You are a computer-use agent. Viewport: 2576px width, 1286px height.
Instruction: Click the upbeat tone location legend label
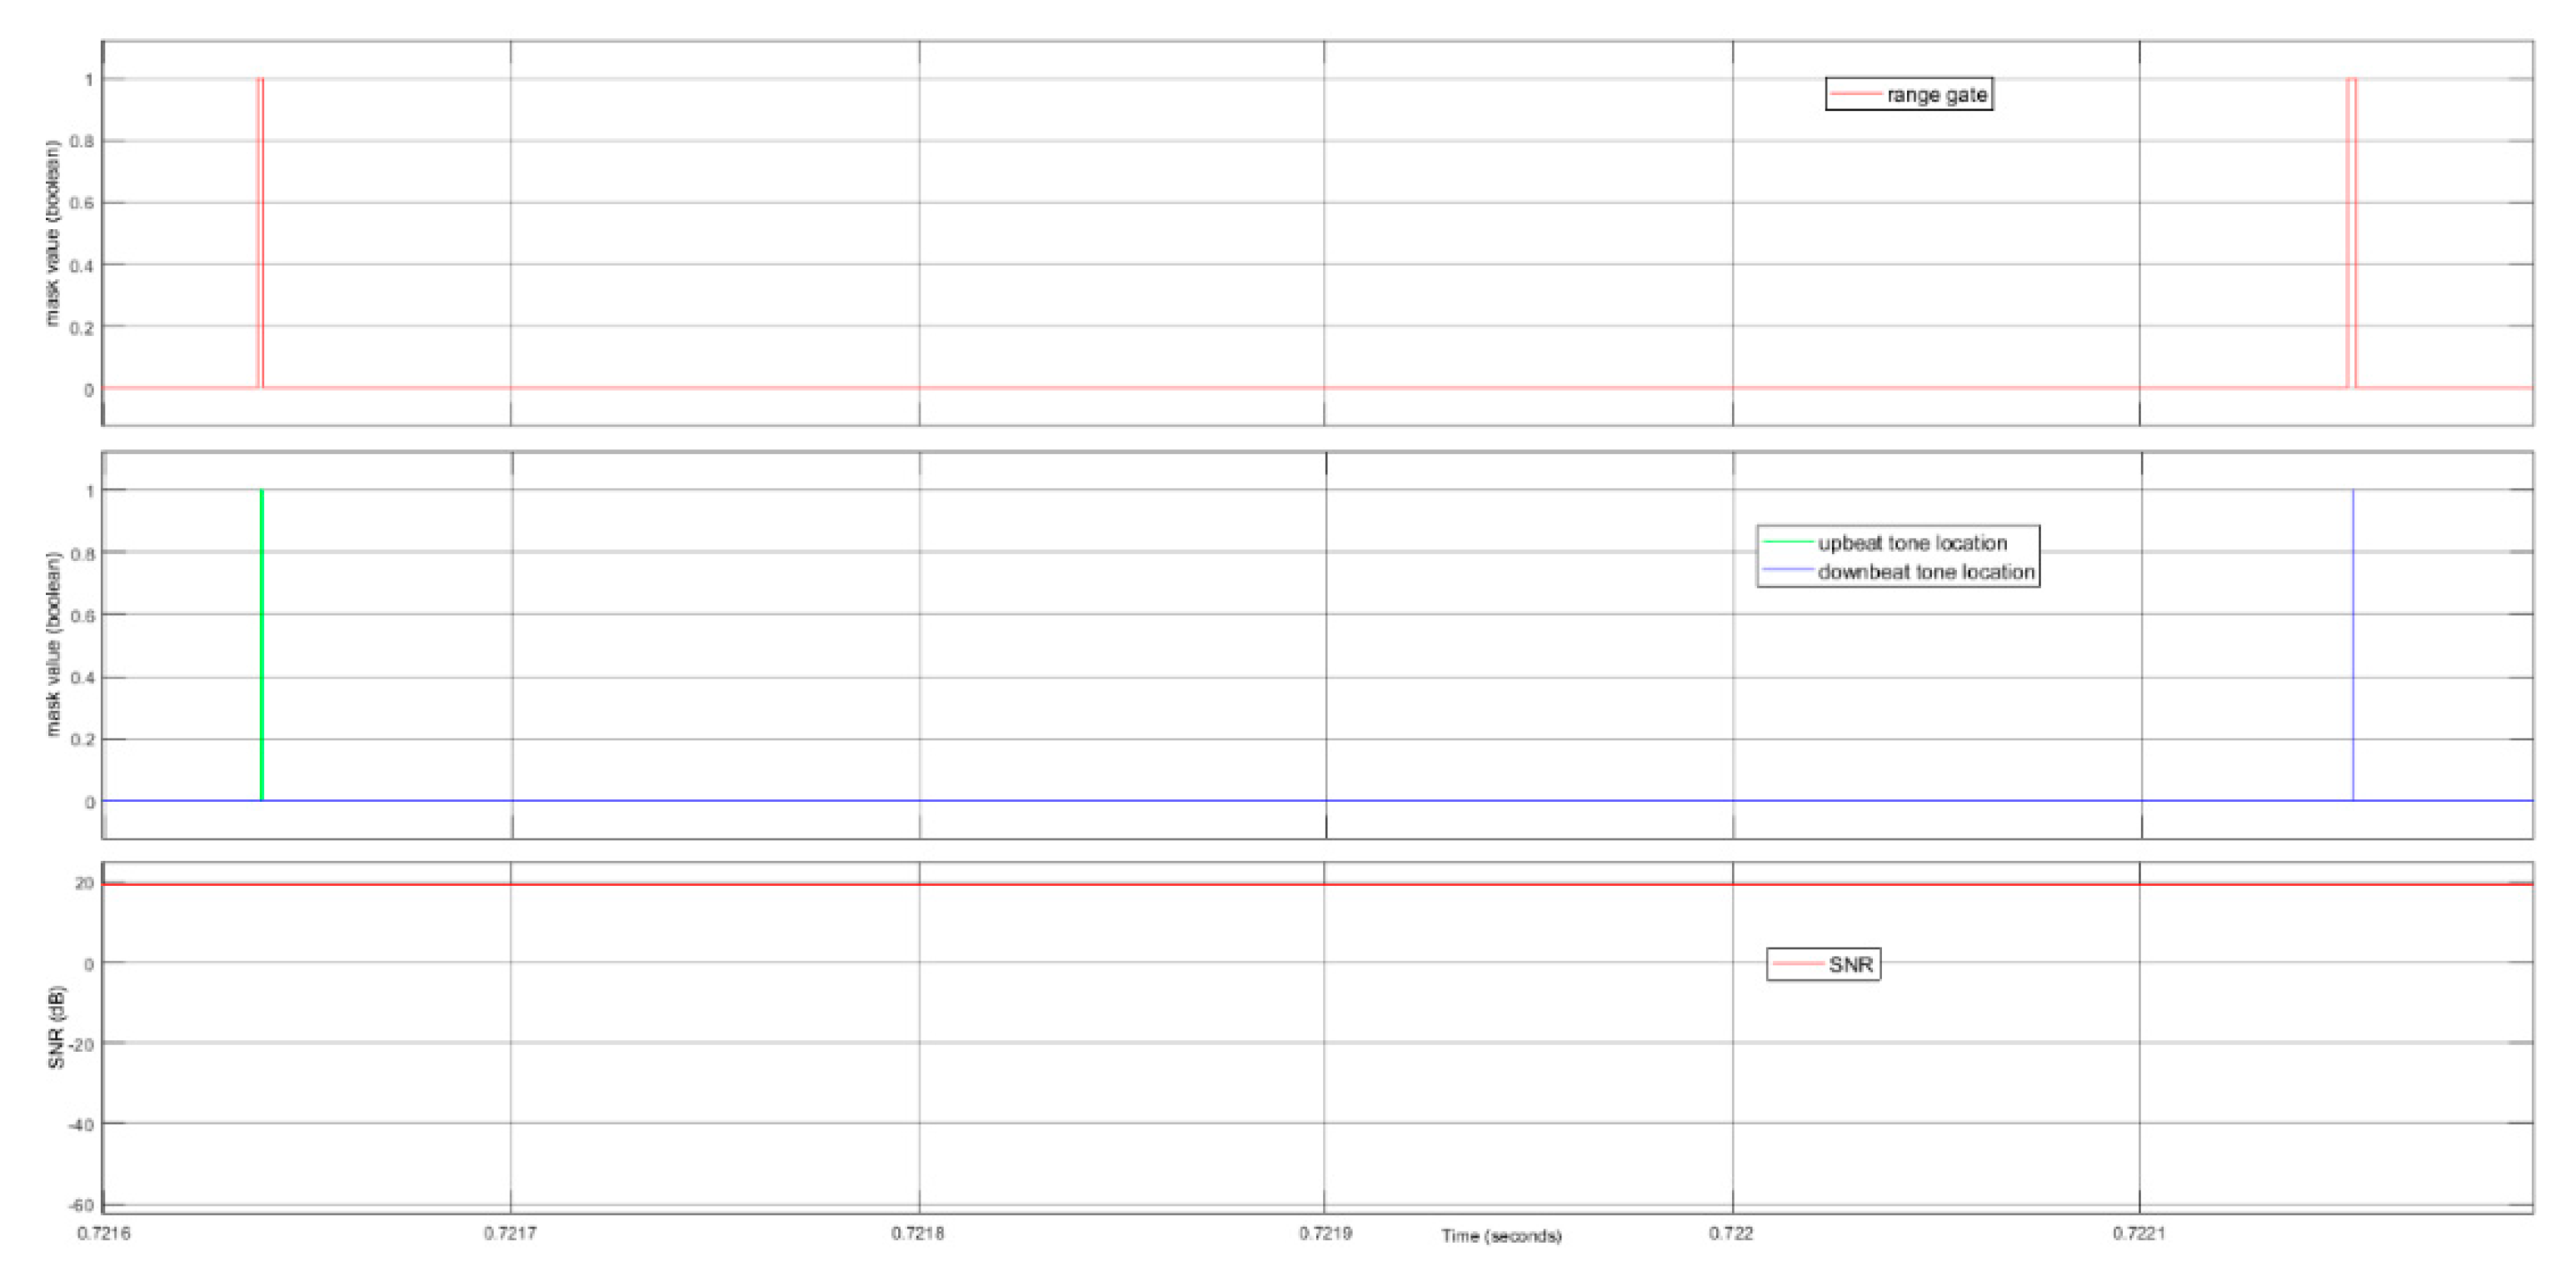coord(1912,543)
